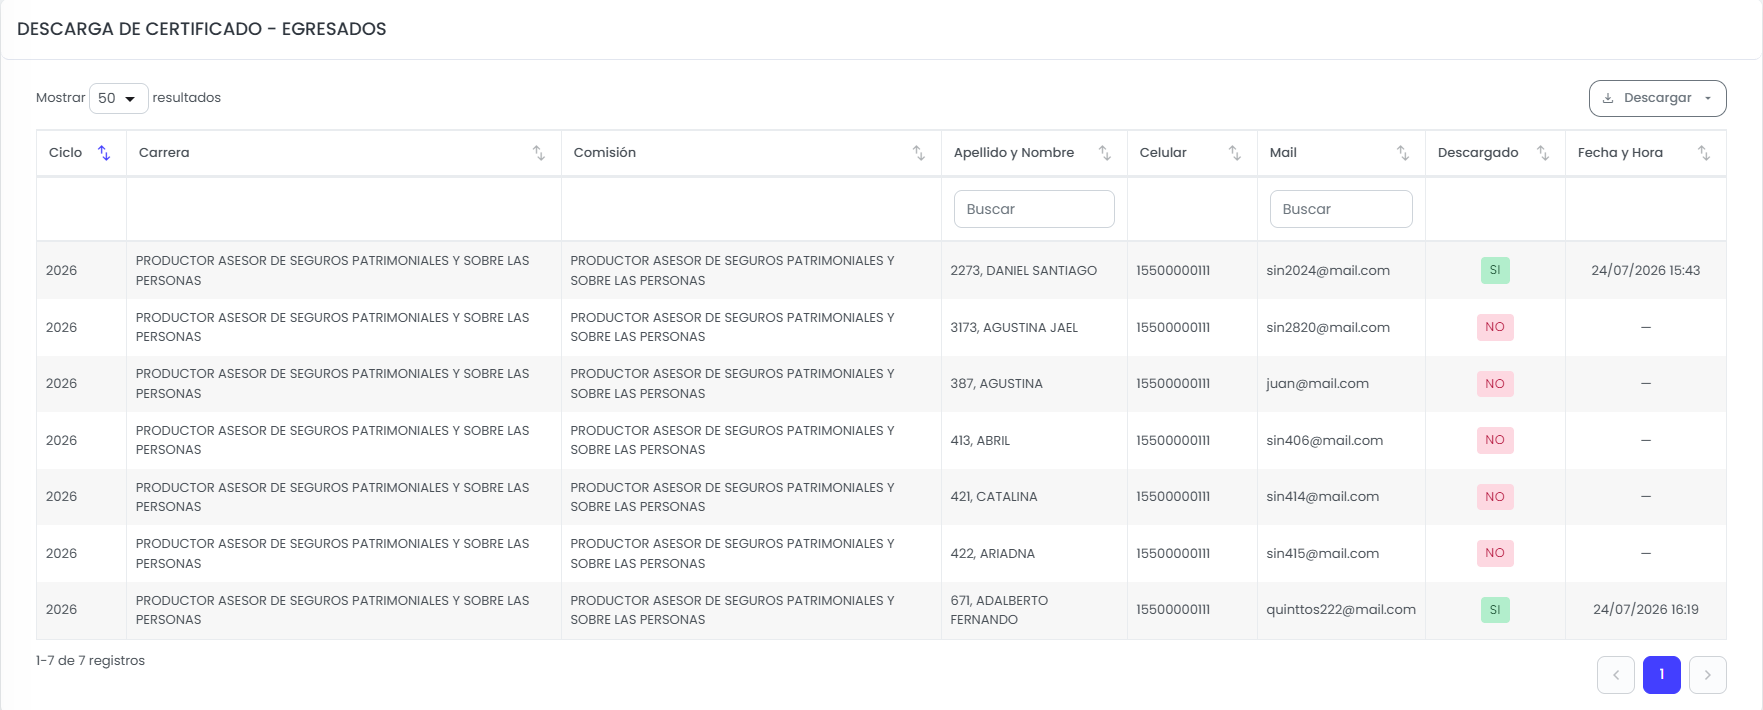Click email sin414@mail.com

pos(1322,497)
